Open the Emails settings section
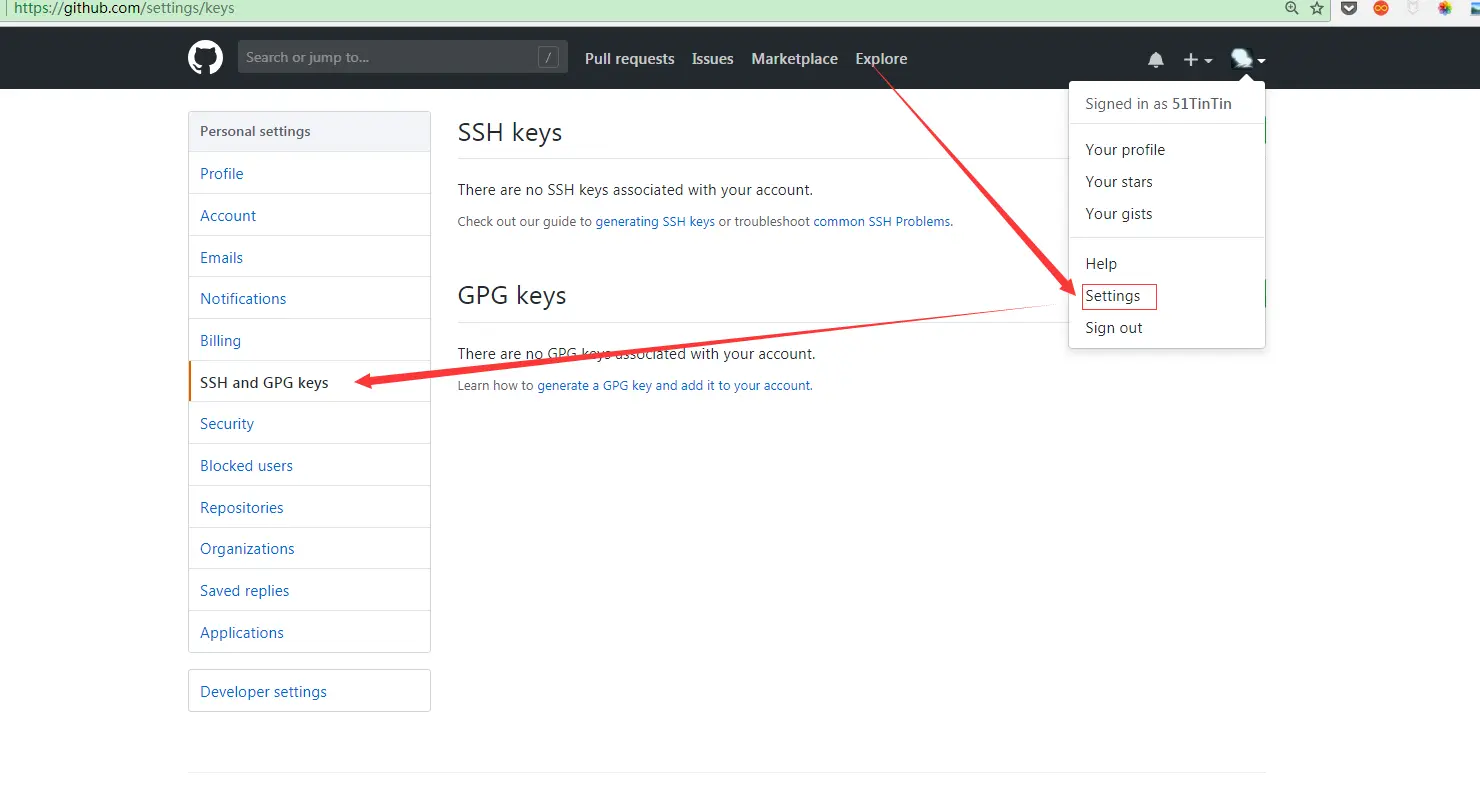 pyautogui.click(x=309, y=258)
